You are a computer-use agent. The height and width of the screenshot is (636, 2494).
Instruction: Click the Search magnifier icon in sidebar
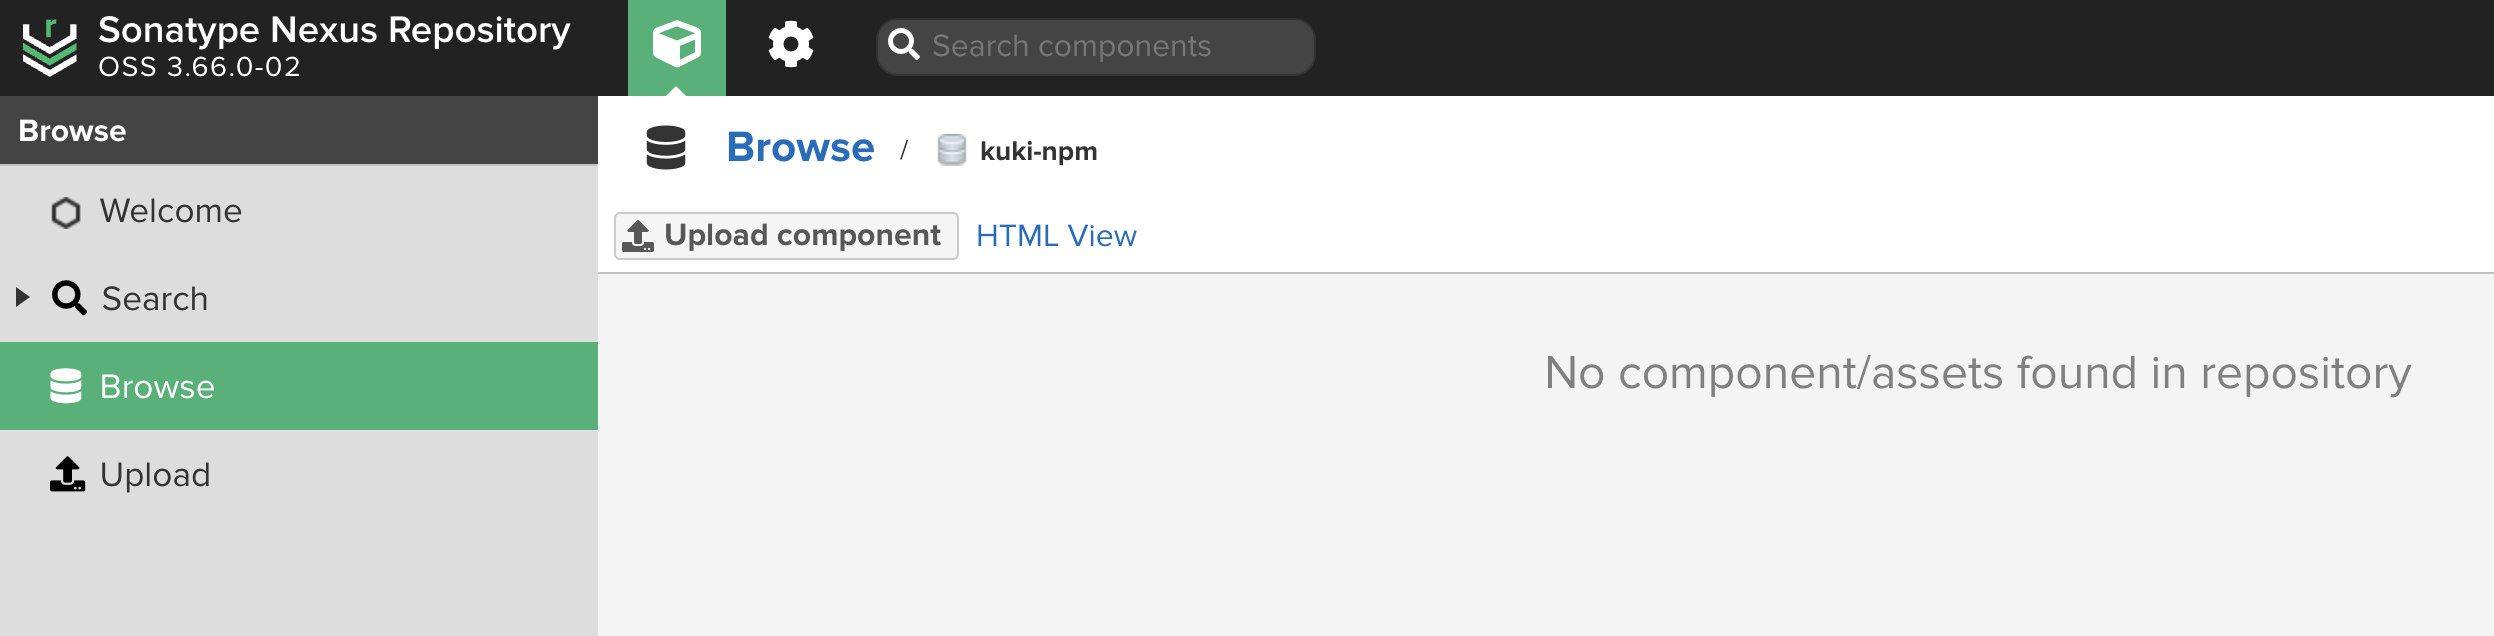(x=69, y=298)
